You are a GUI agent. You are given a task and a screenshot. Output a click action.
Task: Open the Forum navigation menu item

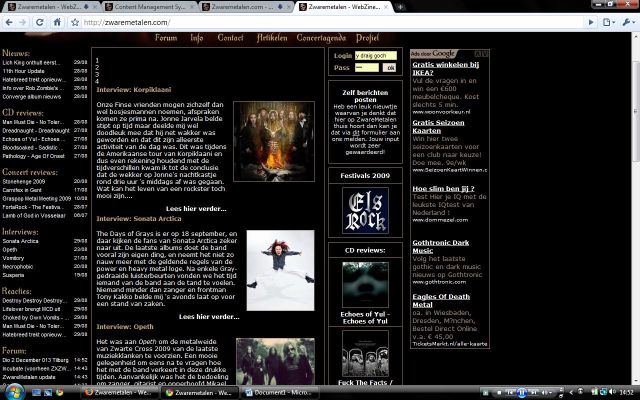(x=166, y=38)
